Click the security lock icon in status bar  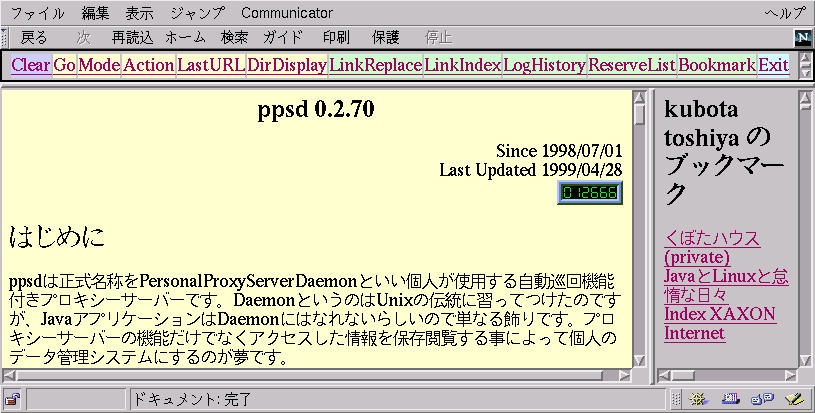13,399
